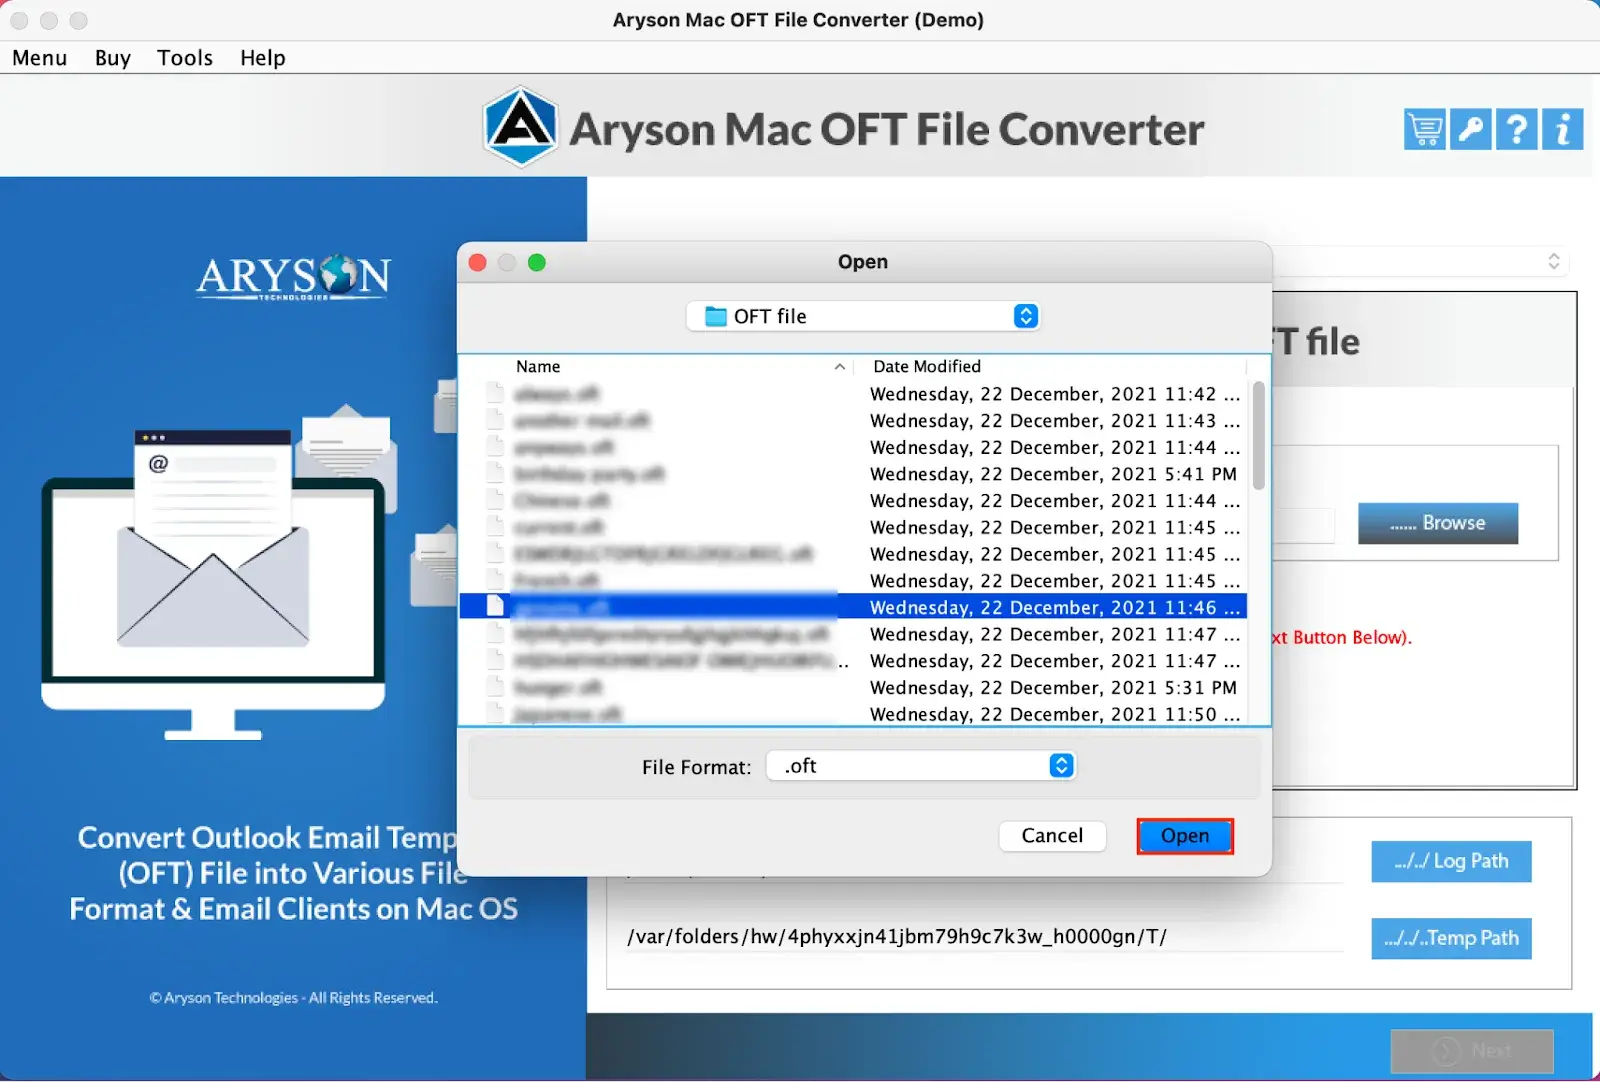This screenshot has height=1083, width=1600.
Task: Sort by the Name column header
Action: [x=538, y=367]
